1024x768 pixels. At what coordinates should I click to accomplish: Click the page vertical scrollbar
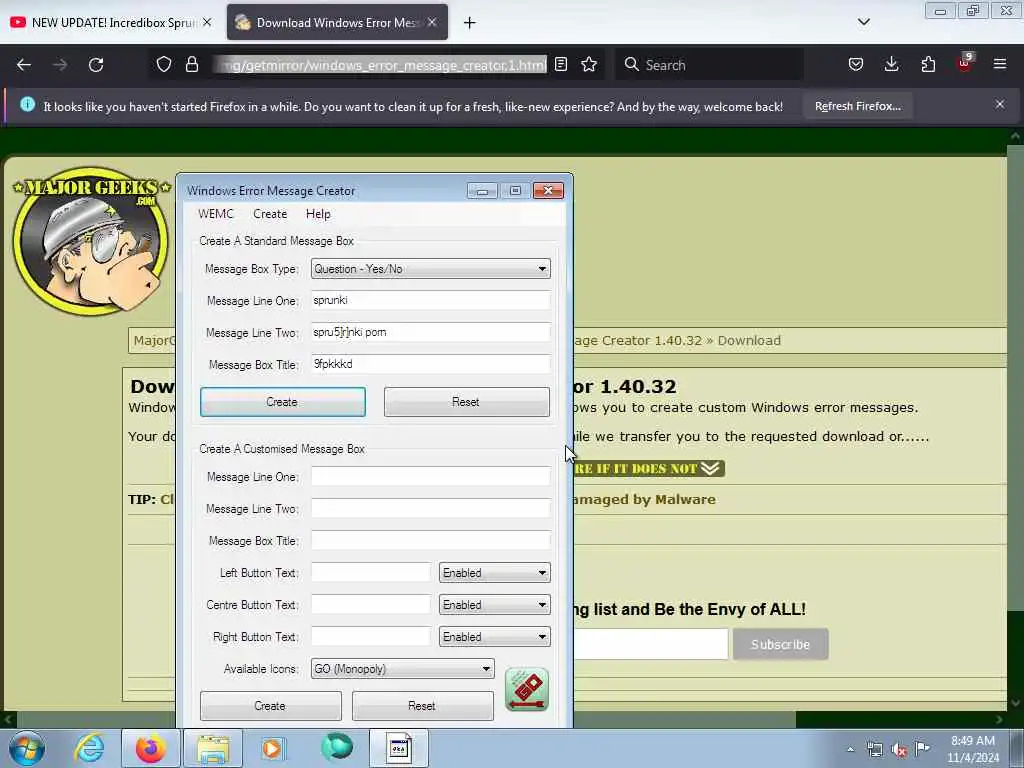1015,421
